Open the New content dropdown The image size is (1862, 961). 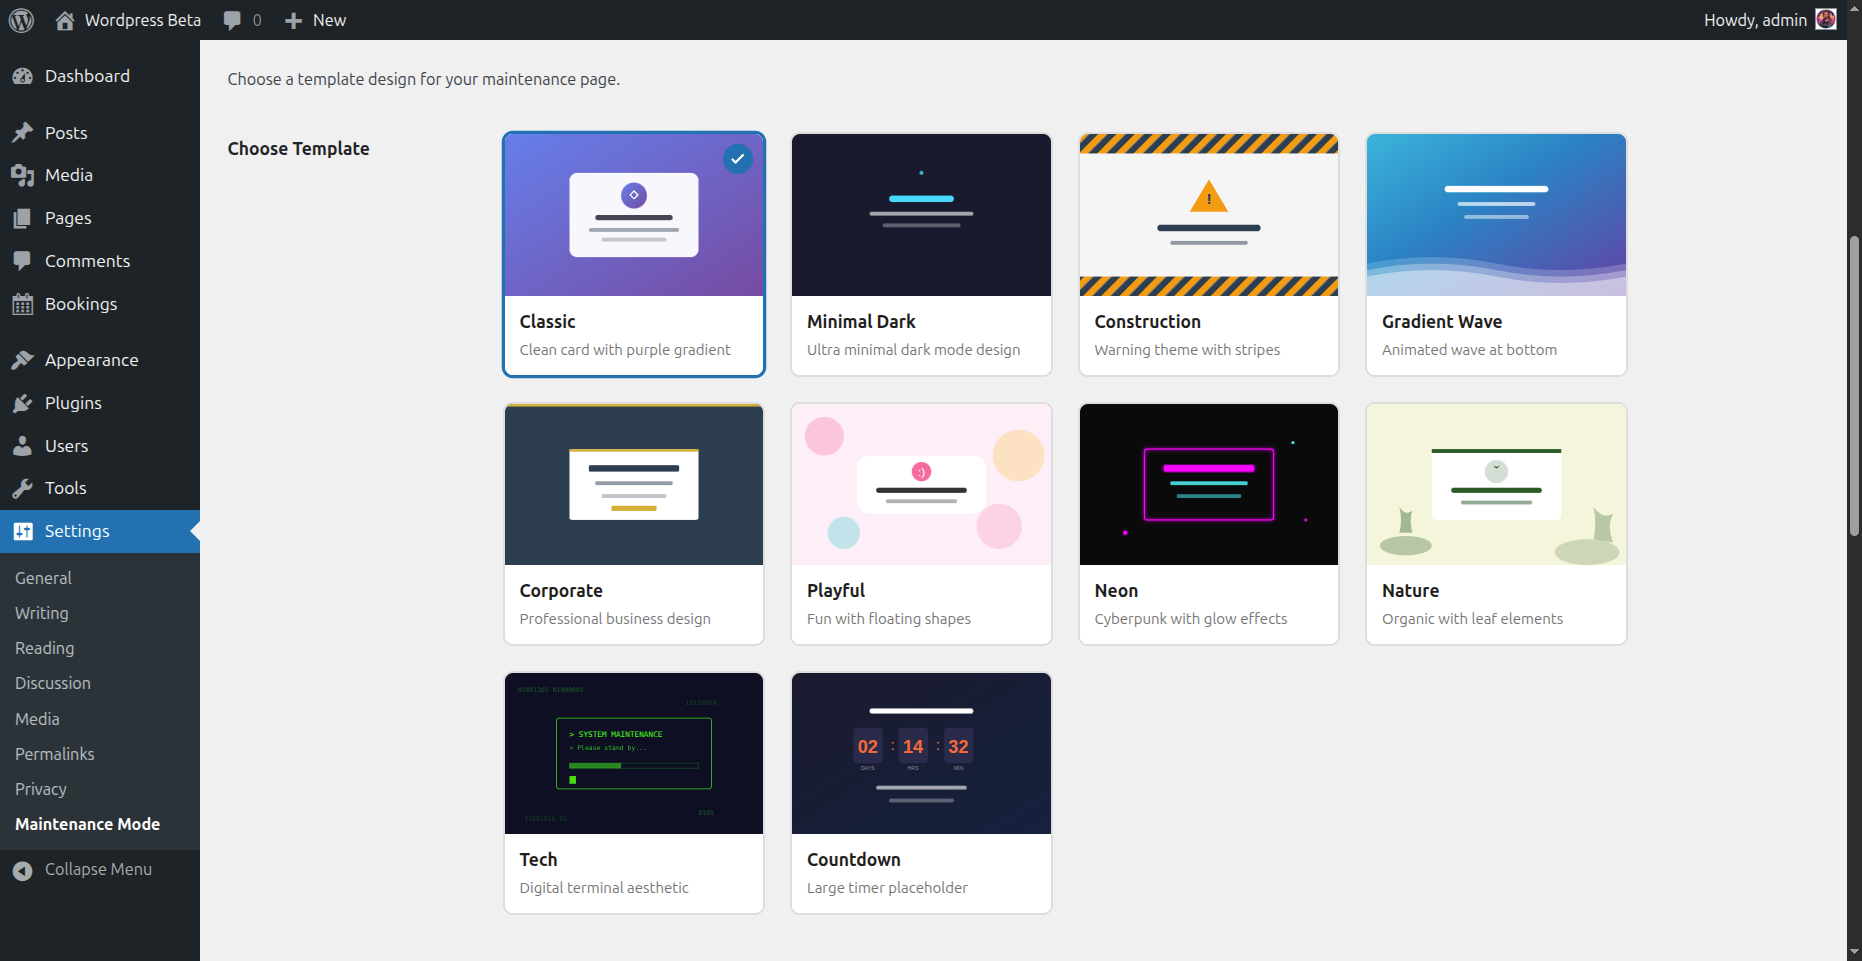pyautogui.click(x=316, y=20)
